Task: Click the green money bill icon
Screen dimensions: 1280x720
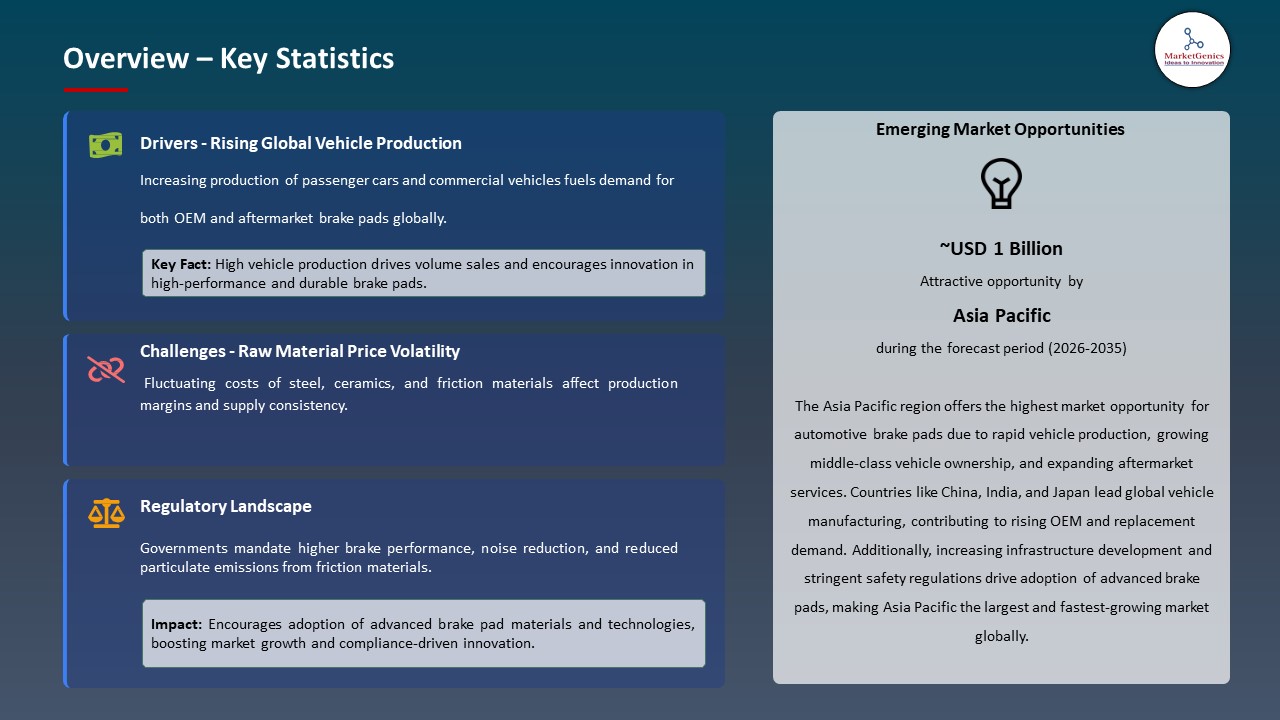Action: pyautogui.click(x=105, y=145)
